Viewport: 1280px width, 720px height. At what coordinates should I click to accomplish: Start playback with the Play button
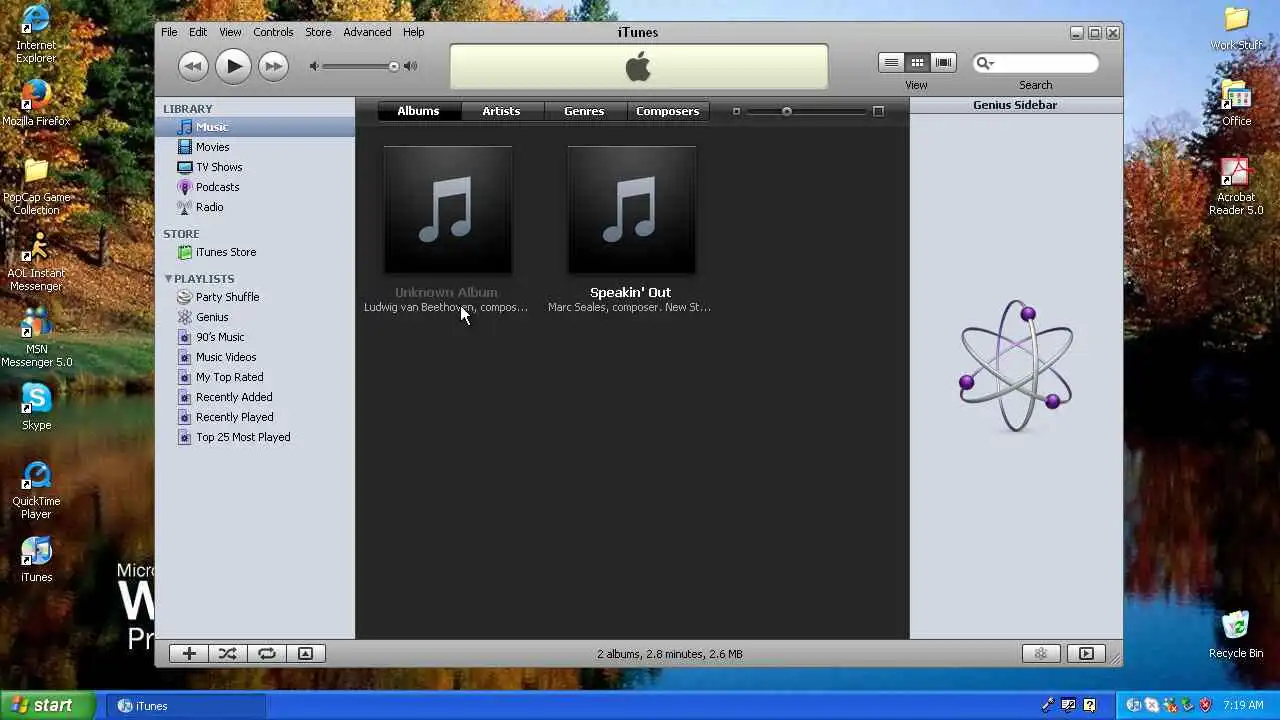tap(233, 66)
